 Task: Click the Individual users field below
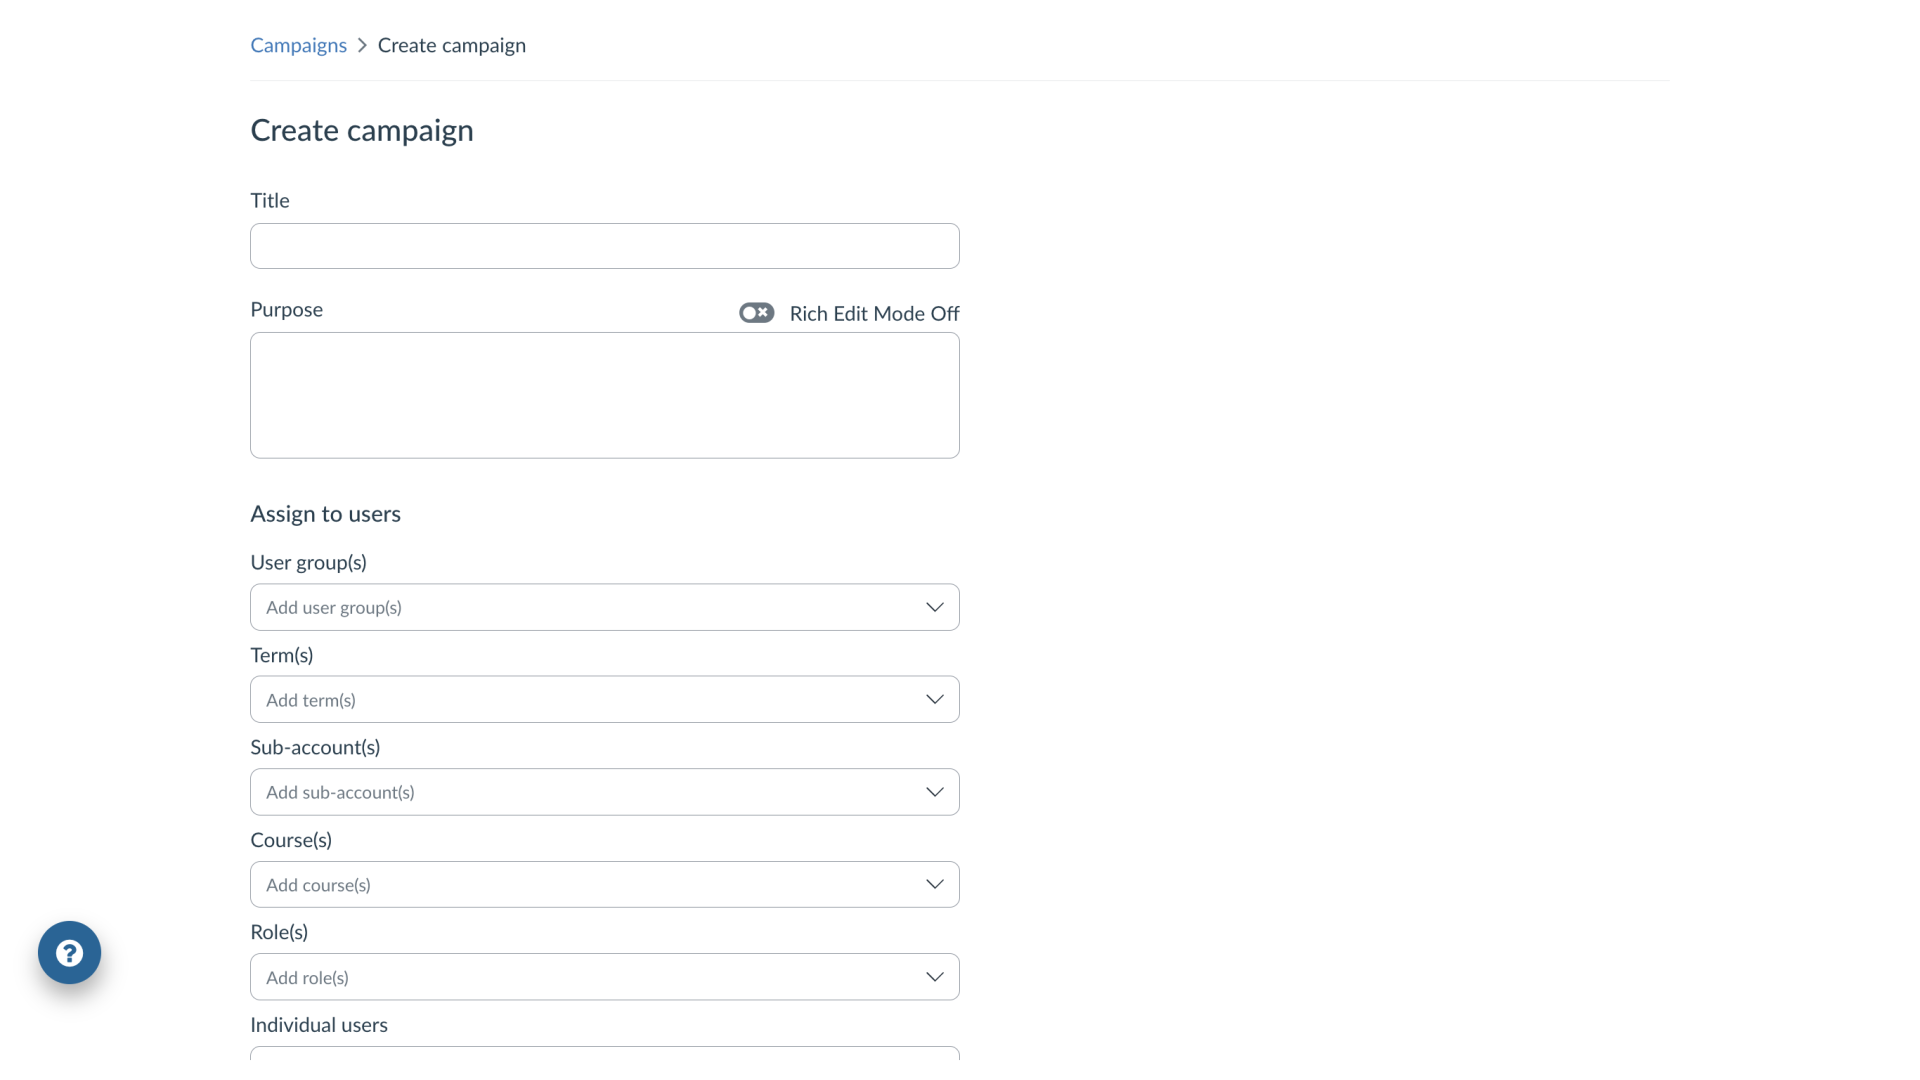click(x=605, y=1053)
